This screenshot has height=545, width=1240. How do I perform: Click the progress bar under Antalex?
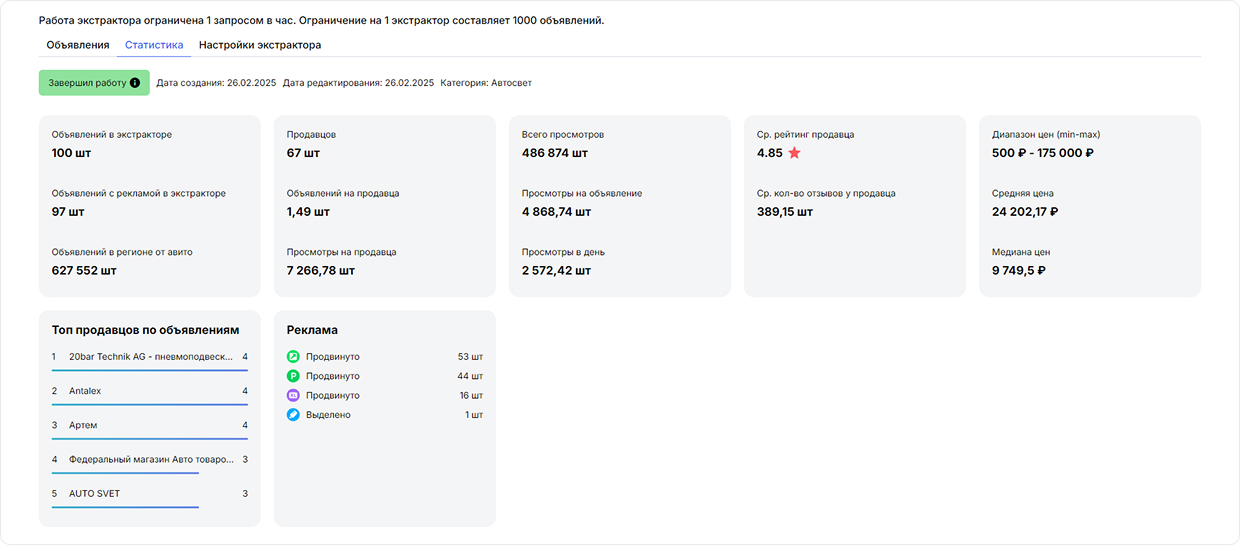point(149,404)
